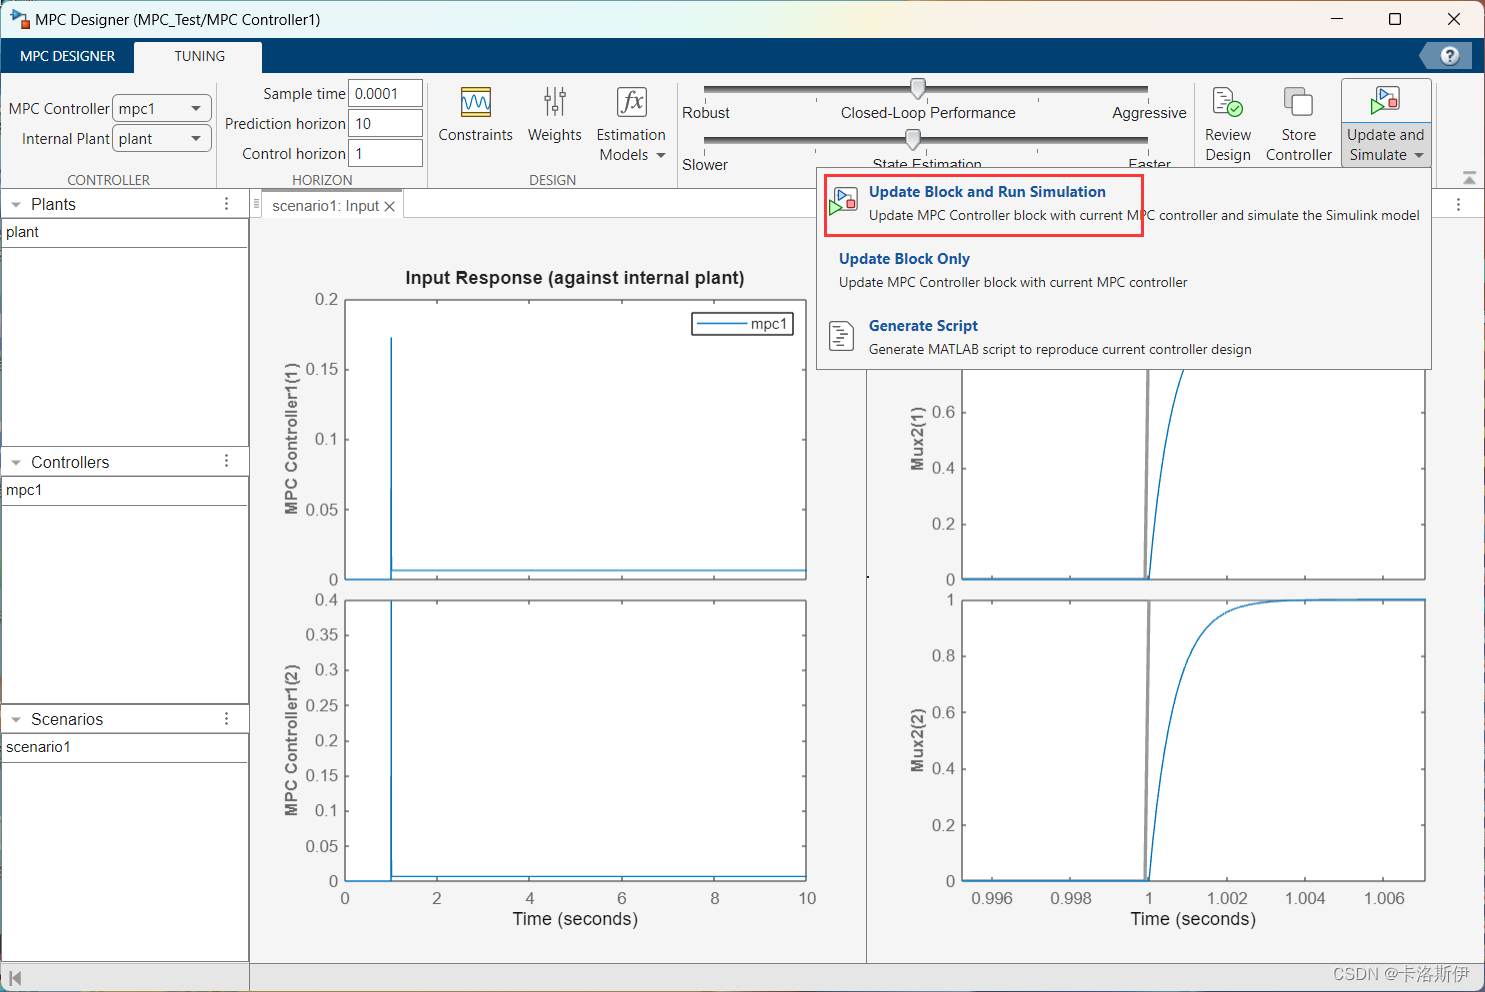Click the mpc1 plot legend

pyautogui.click(x=743, y=324)
